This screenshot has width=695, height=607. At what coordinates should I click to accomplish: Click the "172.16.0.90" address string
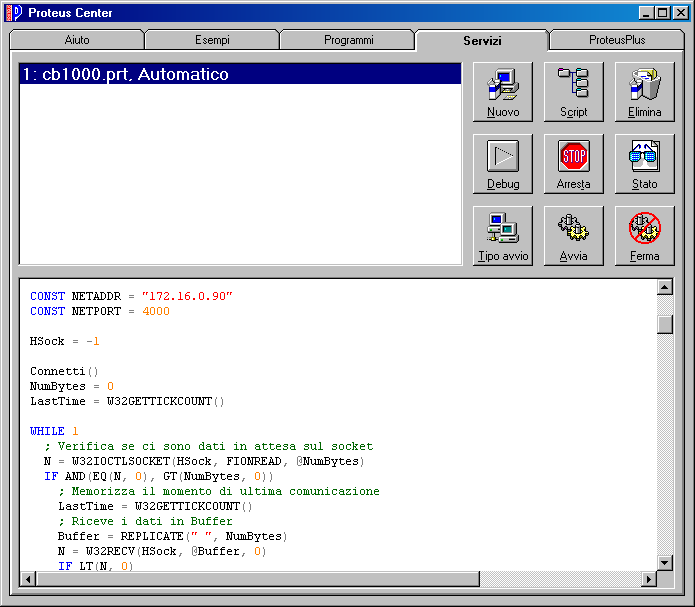(x=187, y=296)
